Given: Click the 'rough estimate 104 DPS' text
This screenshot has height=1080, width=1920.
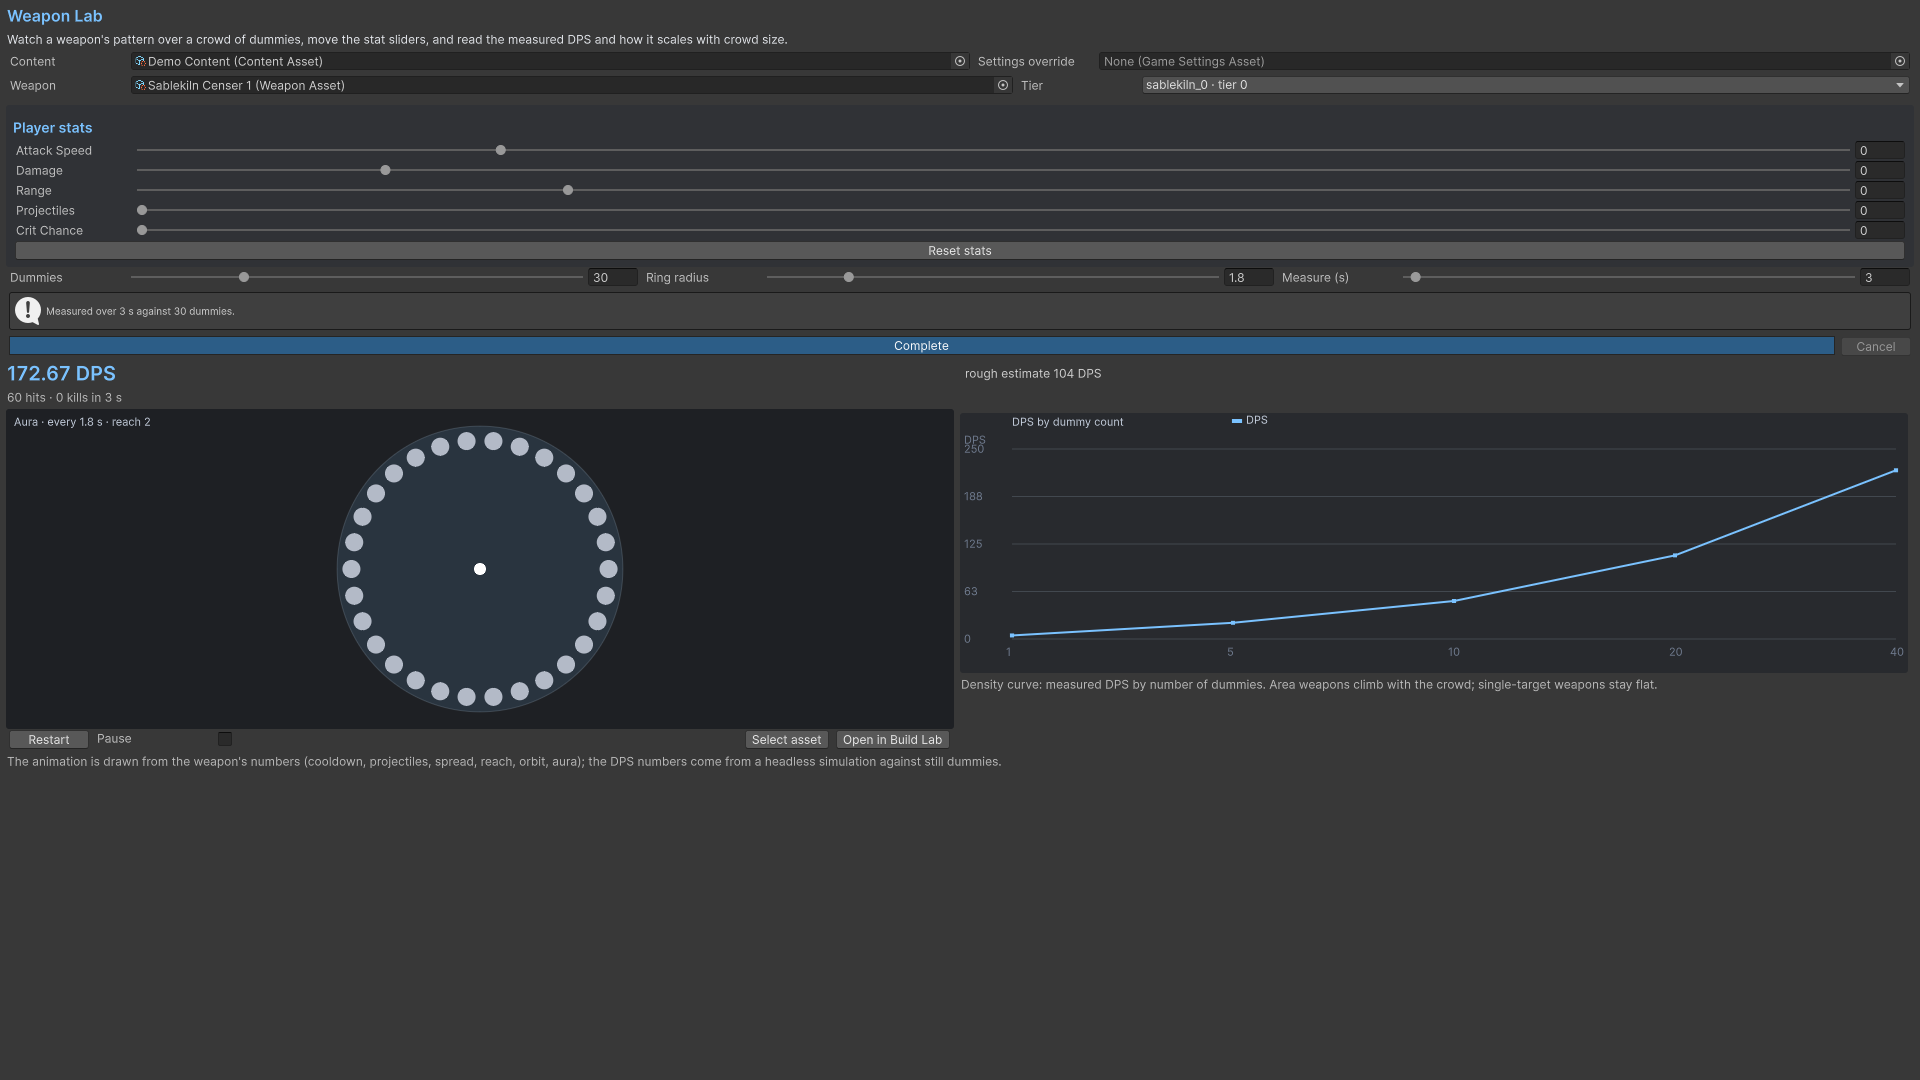Looking at the screenshot, I should [1033, 374].
